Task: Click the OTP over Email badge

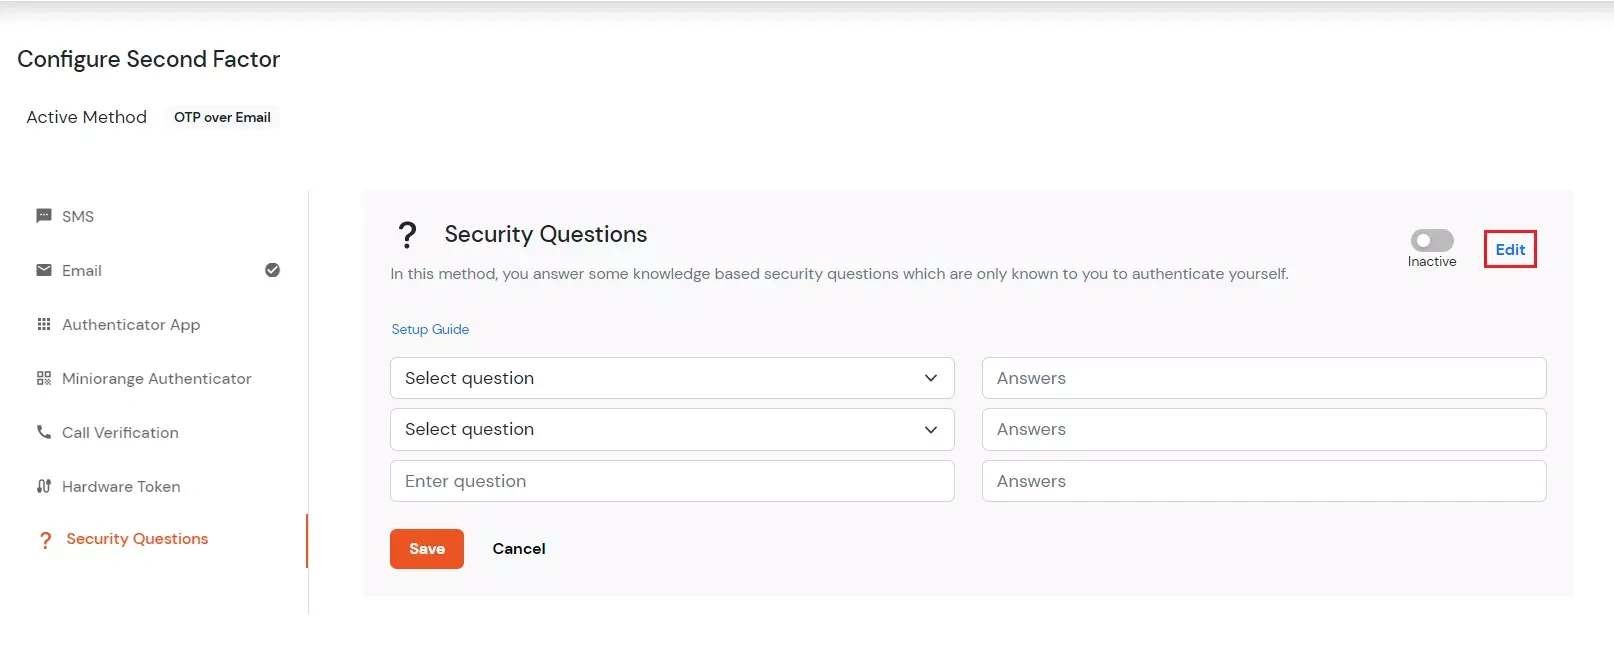Action: coord(222,117)
